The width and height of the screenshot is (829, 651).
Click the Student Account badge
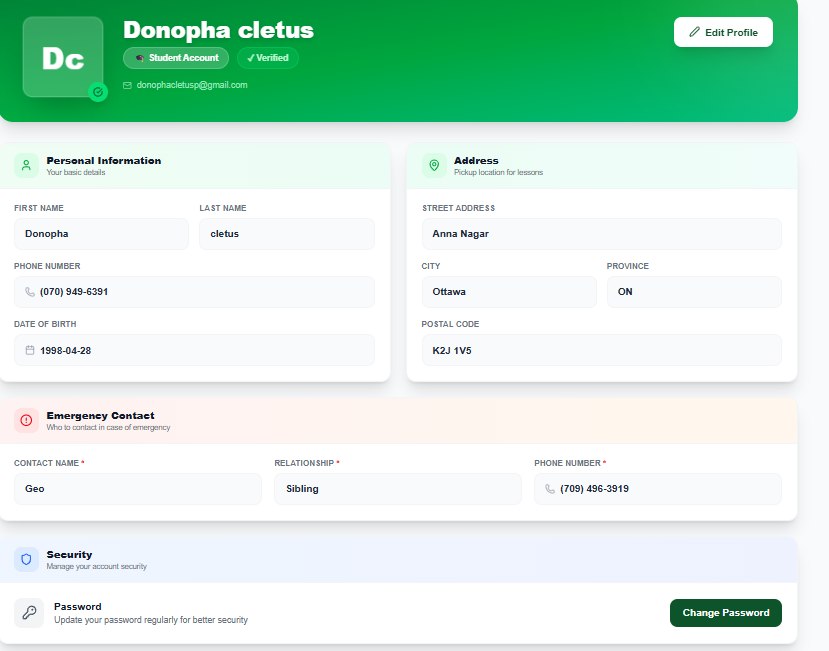coord(176,58)
